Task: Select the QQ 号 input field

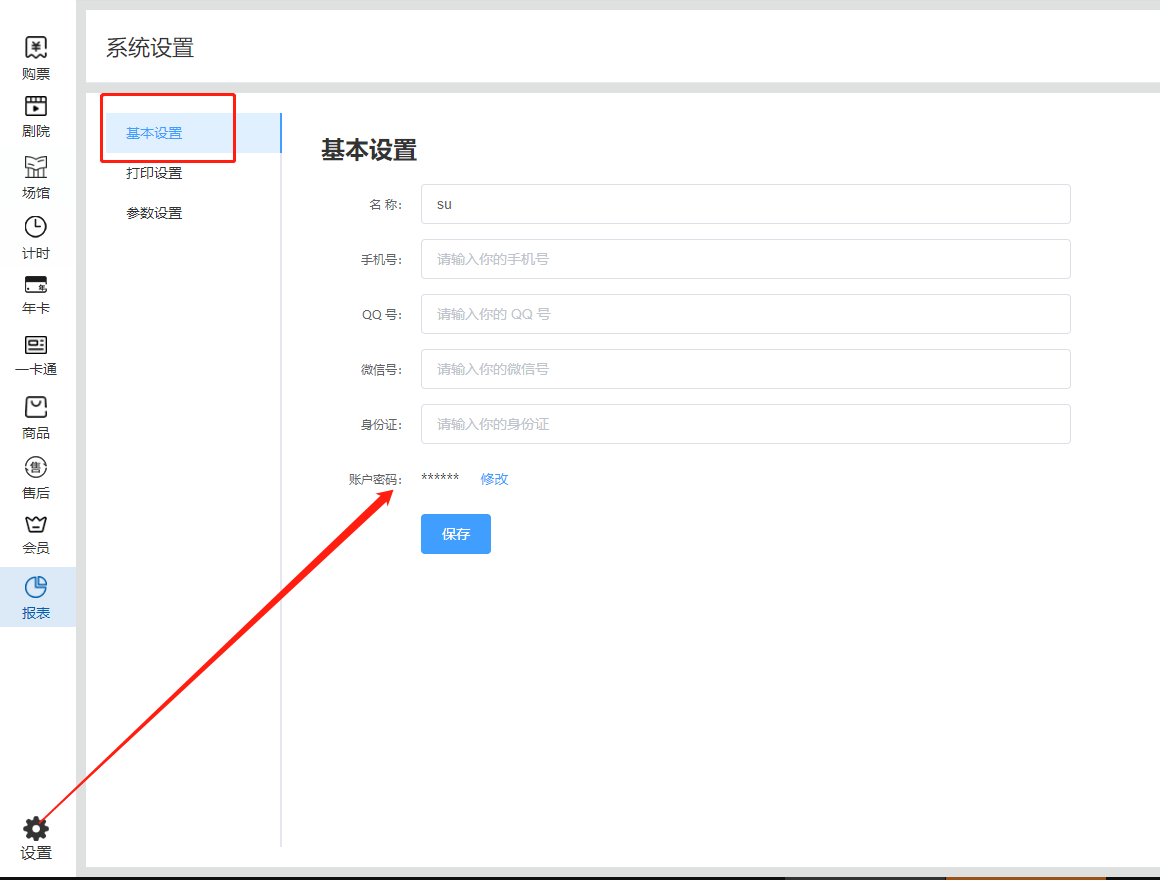Action: [745, 314]
